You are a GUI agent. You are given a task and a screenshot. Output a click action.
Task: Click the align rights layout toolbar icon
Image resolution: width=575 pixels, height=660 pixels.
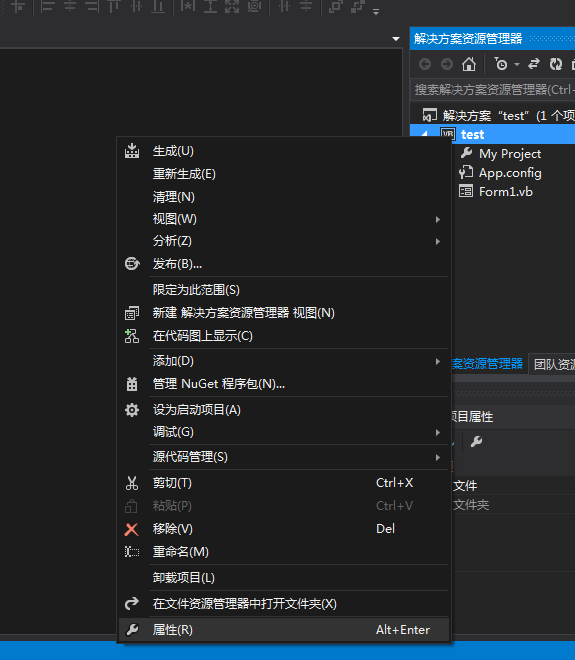(91, 6)
